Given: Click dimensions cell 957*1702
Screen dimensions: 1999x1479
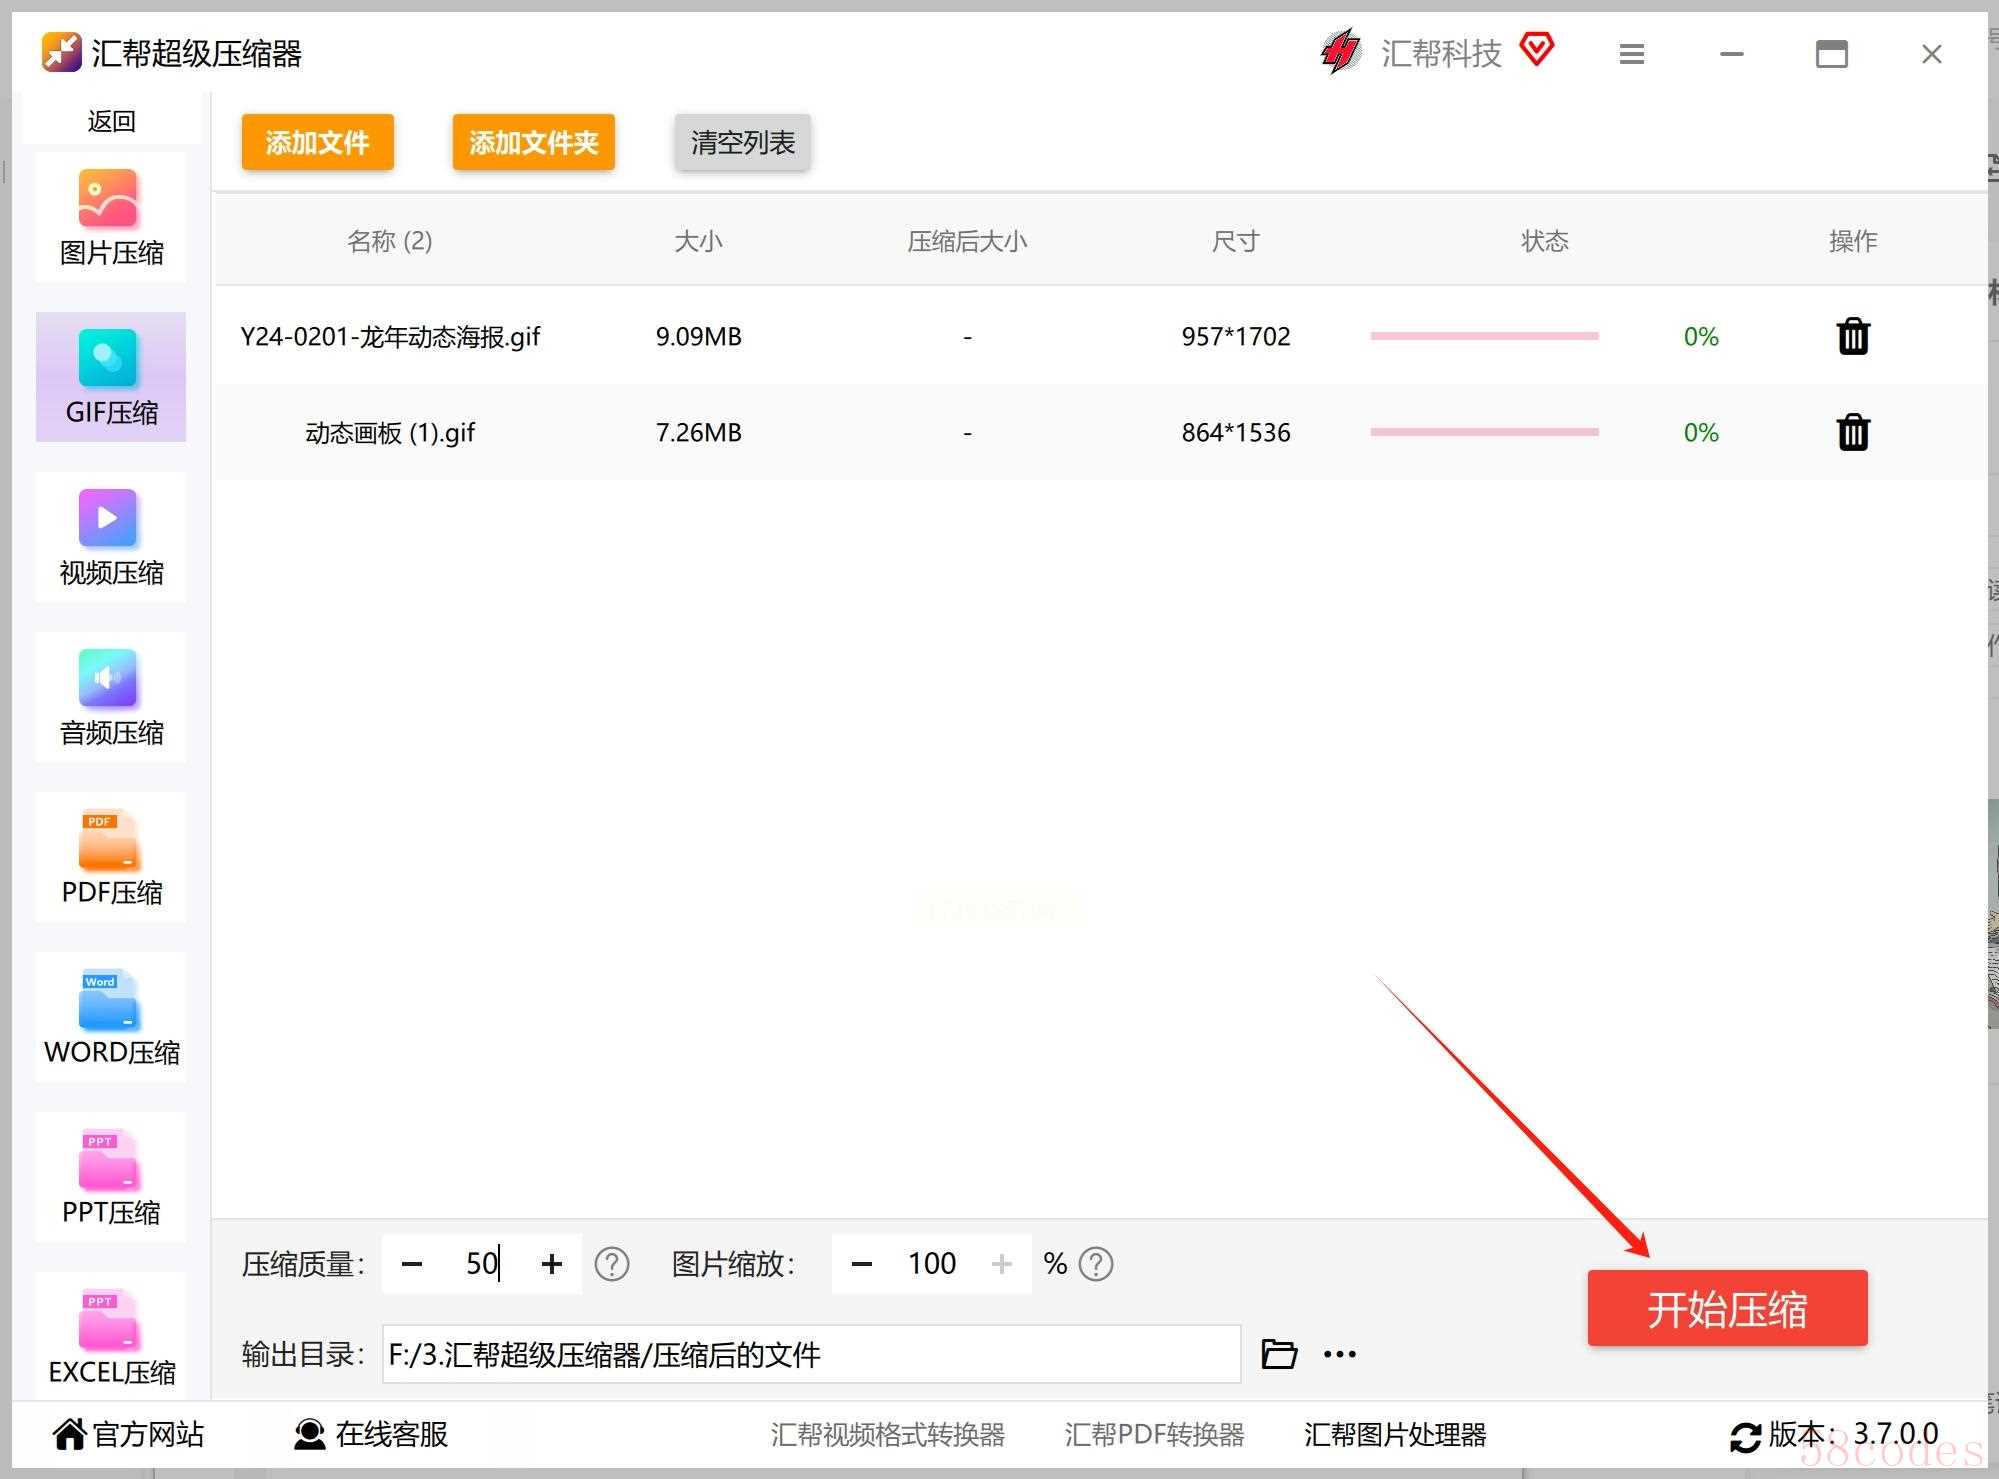Looking at the screenshot, I should coord(1236,337).
